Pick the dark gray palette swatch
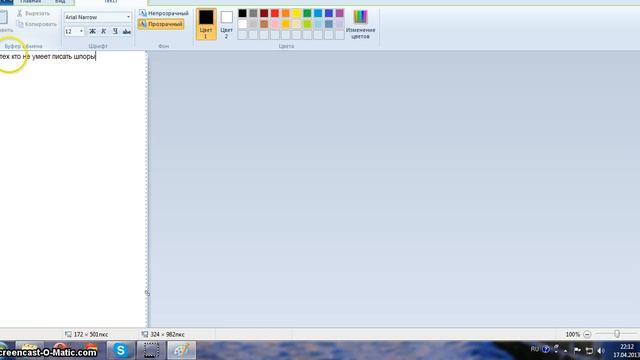The image size is (640, 360). [x=253, y=13]
